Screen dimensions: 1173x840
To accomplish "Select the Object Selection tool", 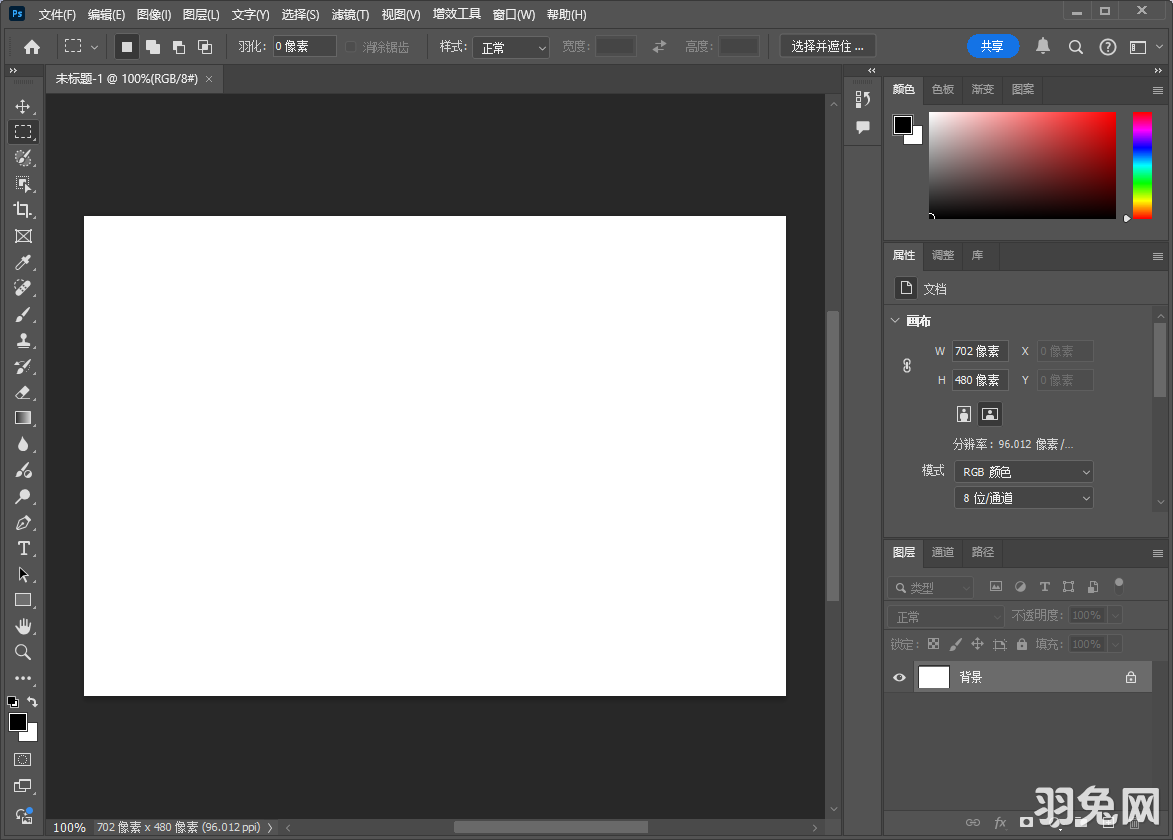I will pyautogui.click(x=23, y=184).
